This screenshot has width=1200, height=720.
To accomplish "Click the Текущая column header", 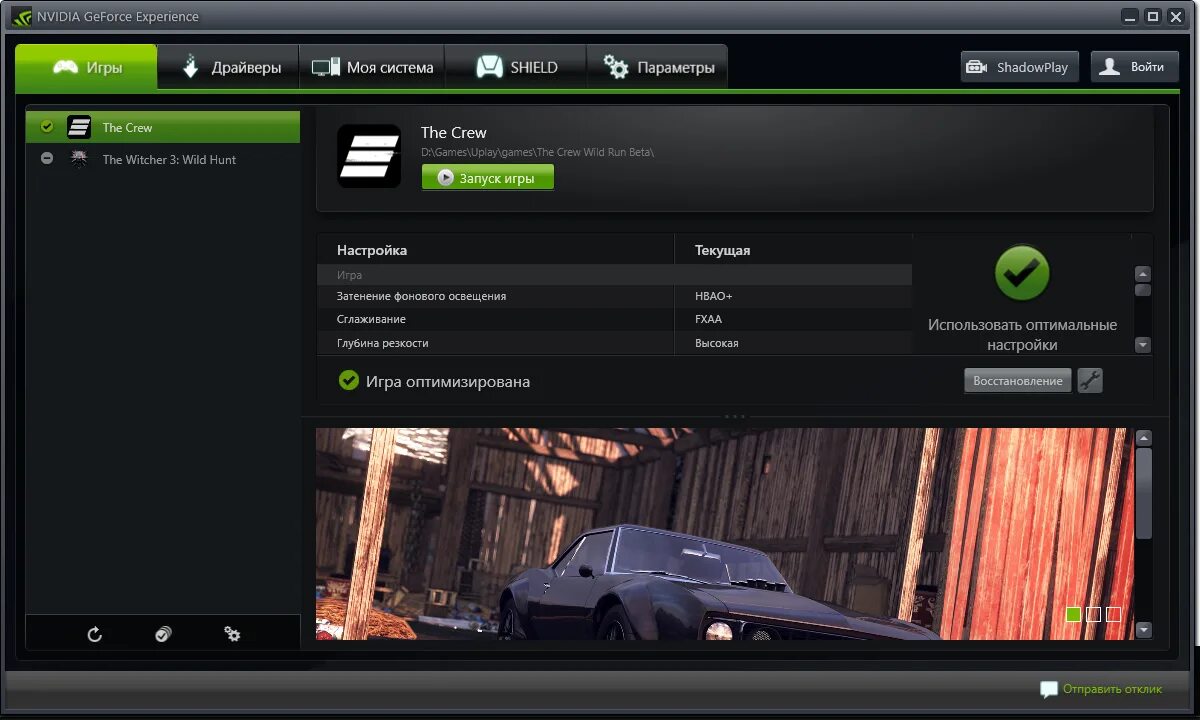I will click(722, 250).
